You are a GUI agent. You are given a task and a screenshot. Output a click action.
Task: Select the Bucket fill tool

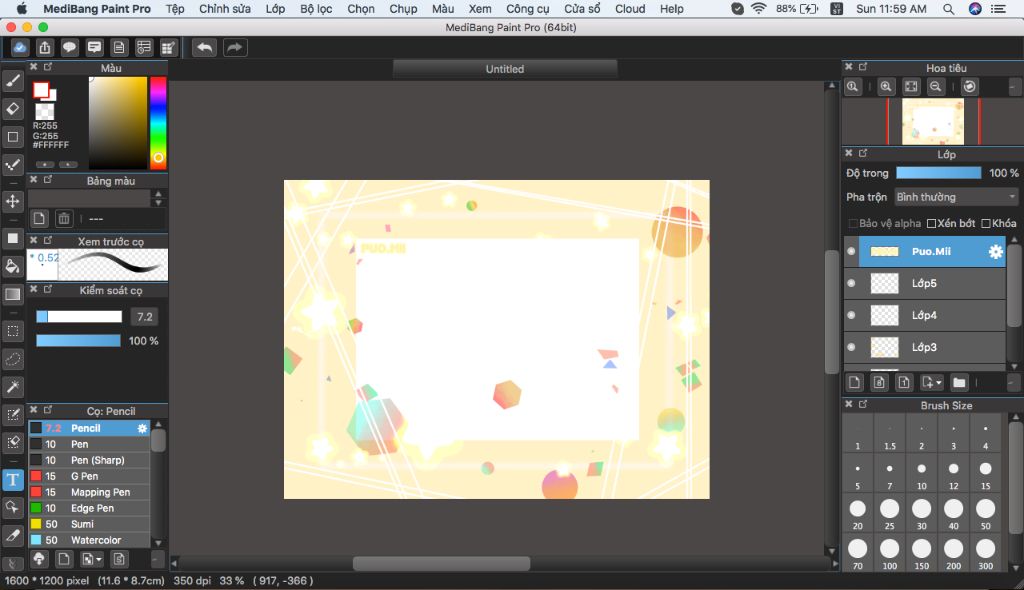(12, 266)
